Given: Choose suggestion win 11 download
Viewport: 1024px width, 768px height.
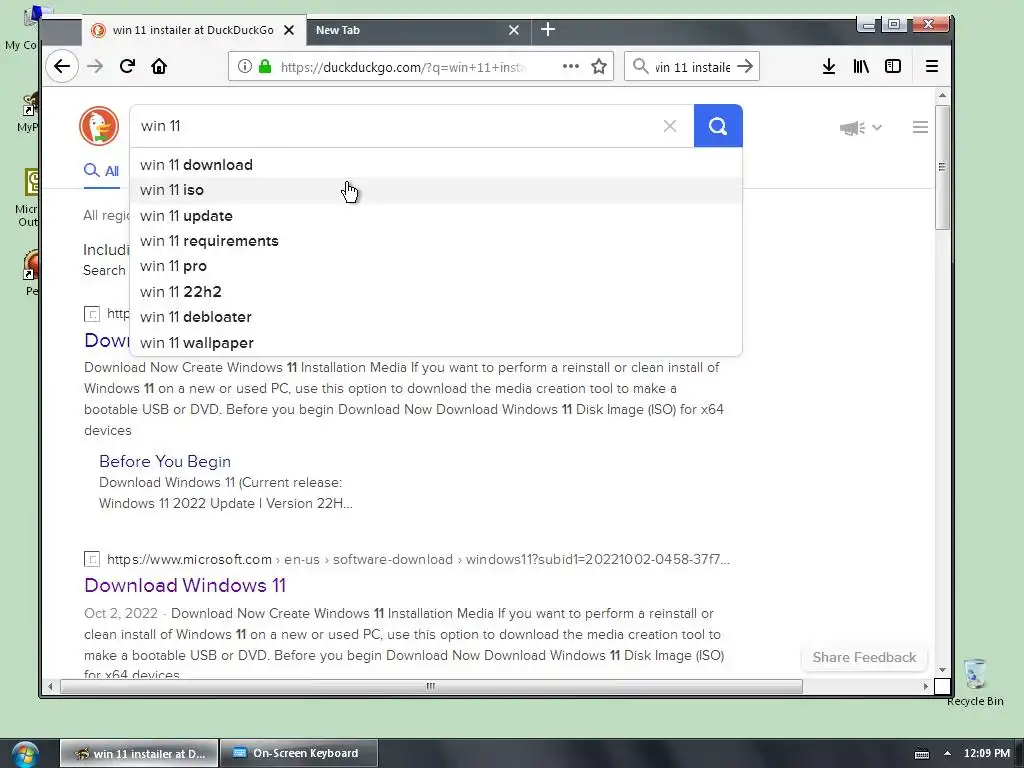Looking at the screenshot, I should [436, 165].
